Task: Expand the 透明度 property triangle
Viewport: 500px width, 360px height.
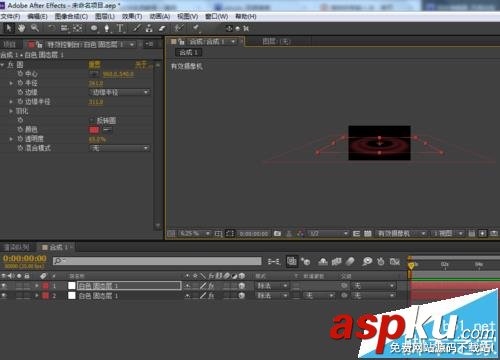Action: coord(11,139)
